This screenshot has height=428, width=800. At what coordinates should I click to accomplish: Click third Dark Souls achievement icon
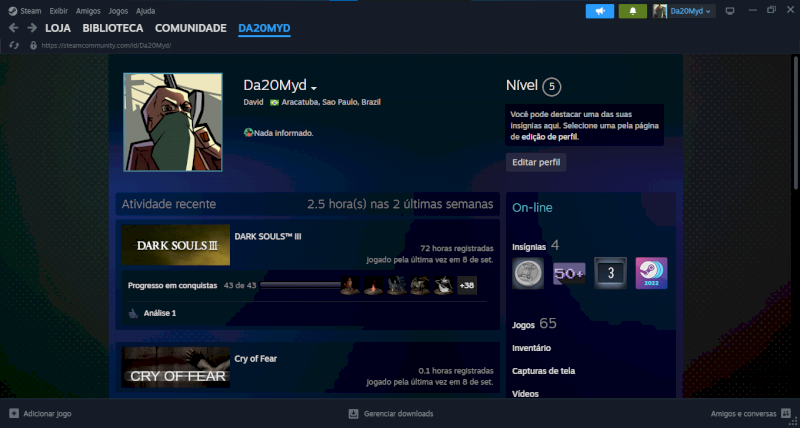pyautogui.click(x=397, y=286)
